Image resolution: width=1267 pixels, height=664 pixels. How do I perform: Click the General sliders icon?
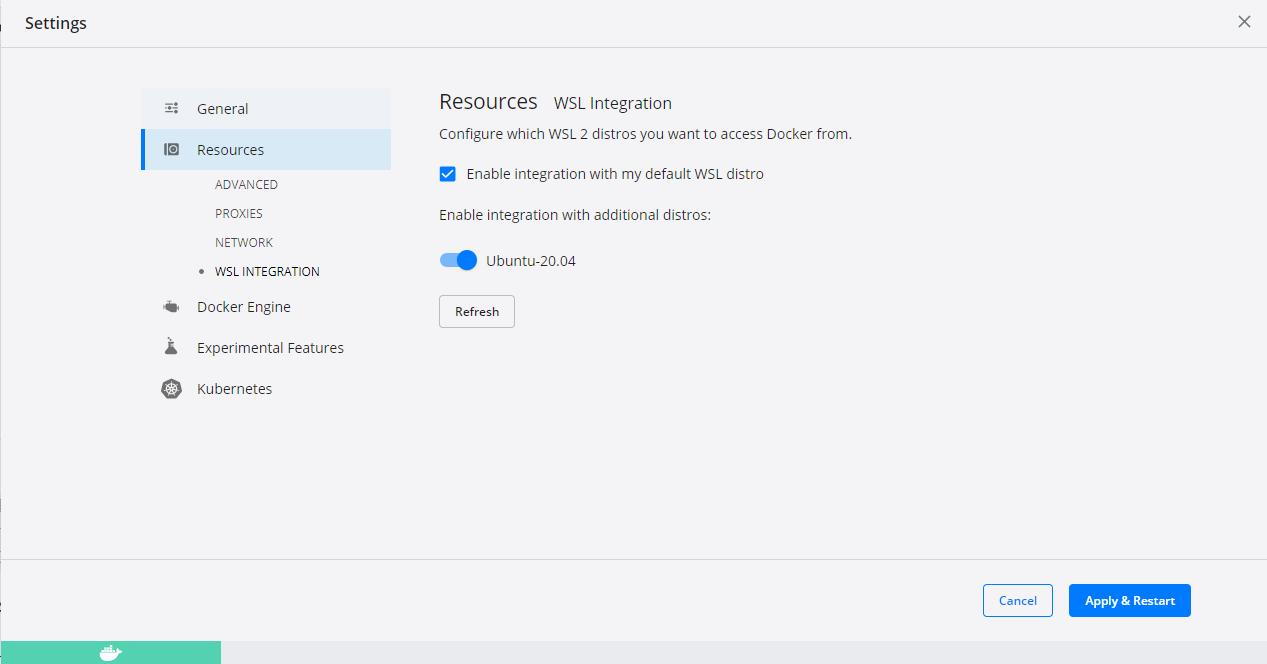point(171,108)
